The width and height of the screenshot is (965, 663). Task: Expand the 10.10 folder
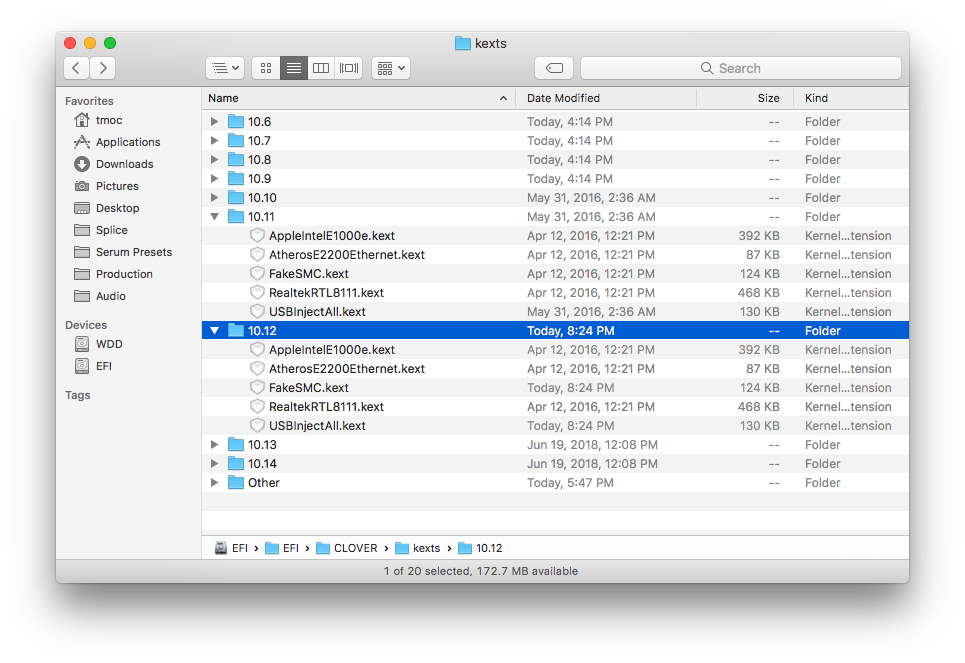214,198
